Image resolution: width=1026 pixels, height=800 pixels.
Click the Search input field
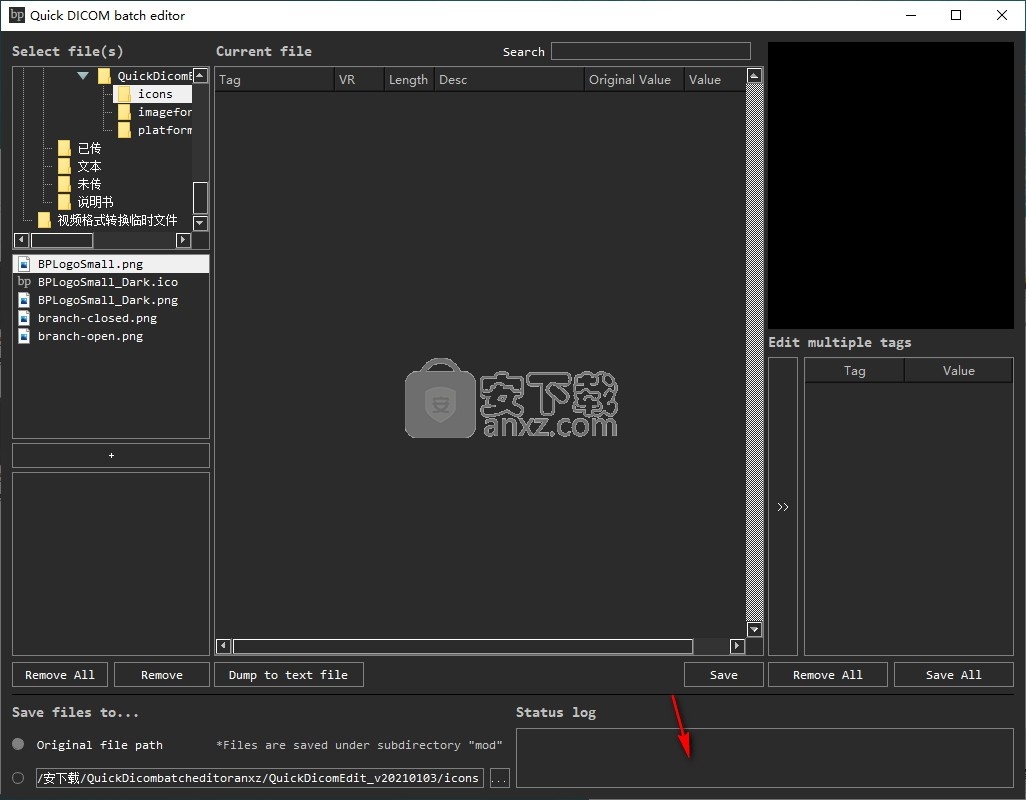[650, 51]
